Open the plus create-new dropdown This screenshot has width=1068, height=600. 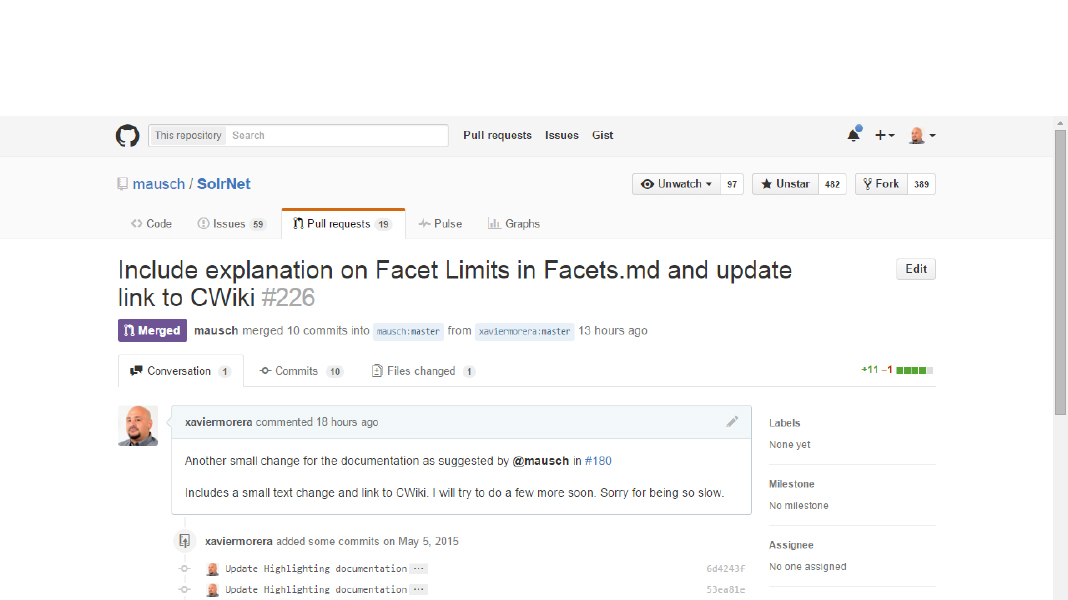[x=884, y=136]
